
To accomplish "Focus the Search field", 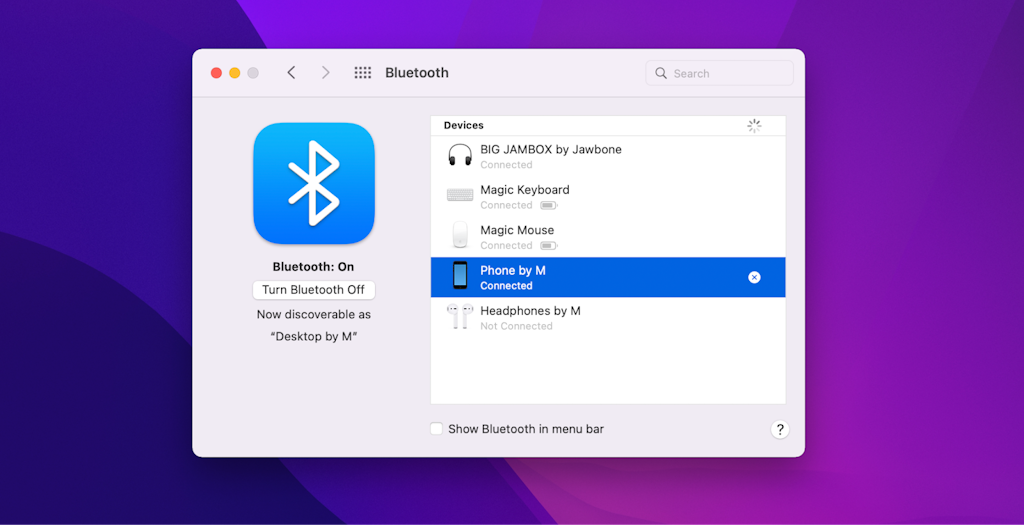I will [x=719, y=73].
